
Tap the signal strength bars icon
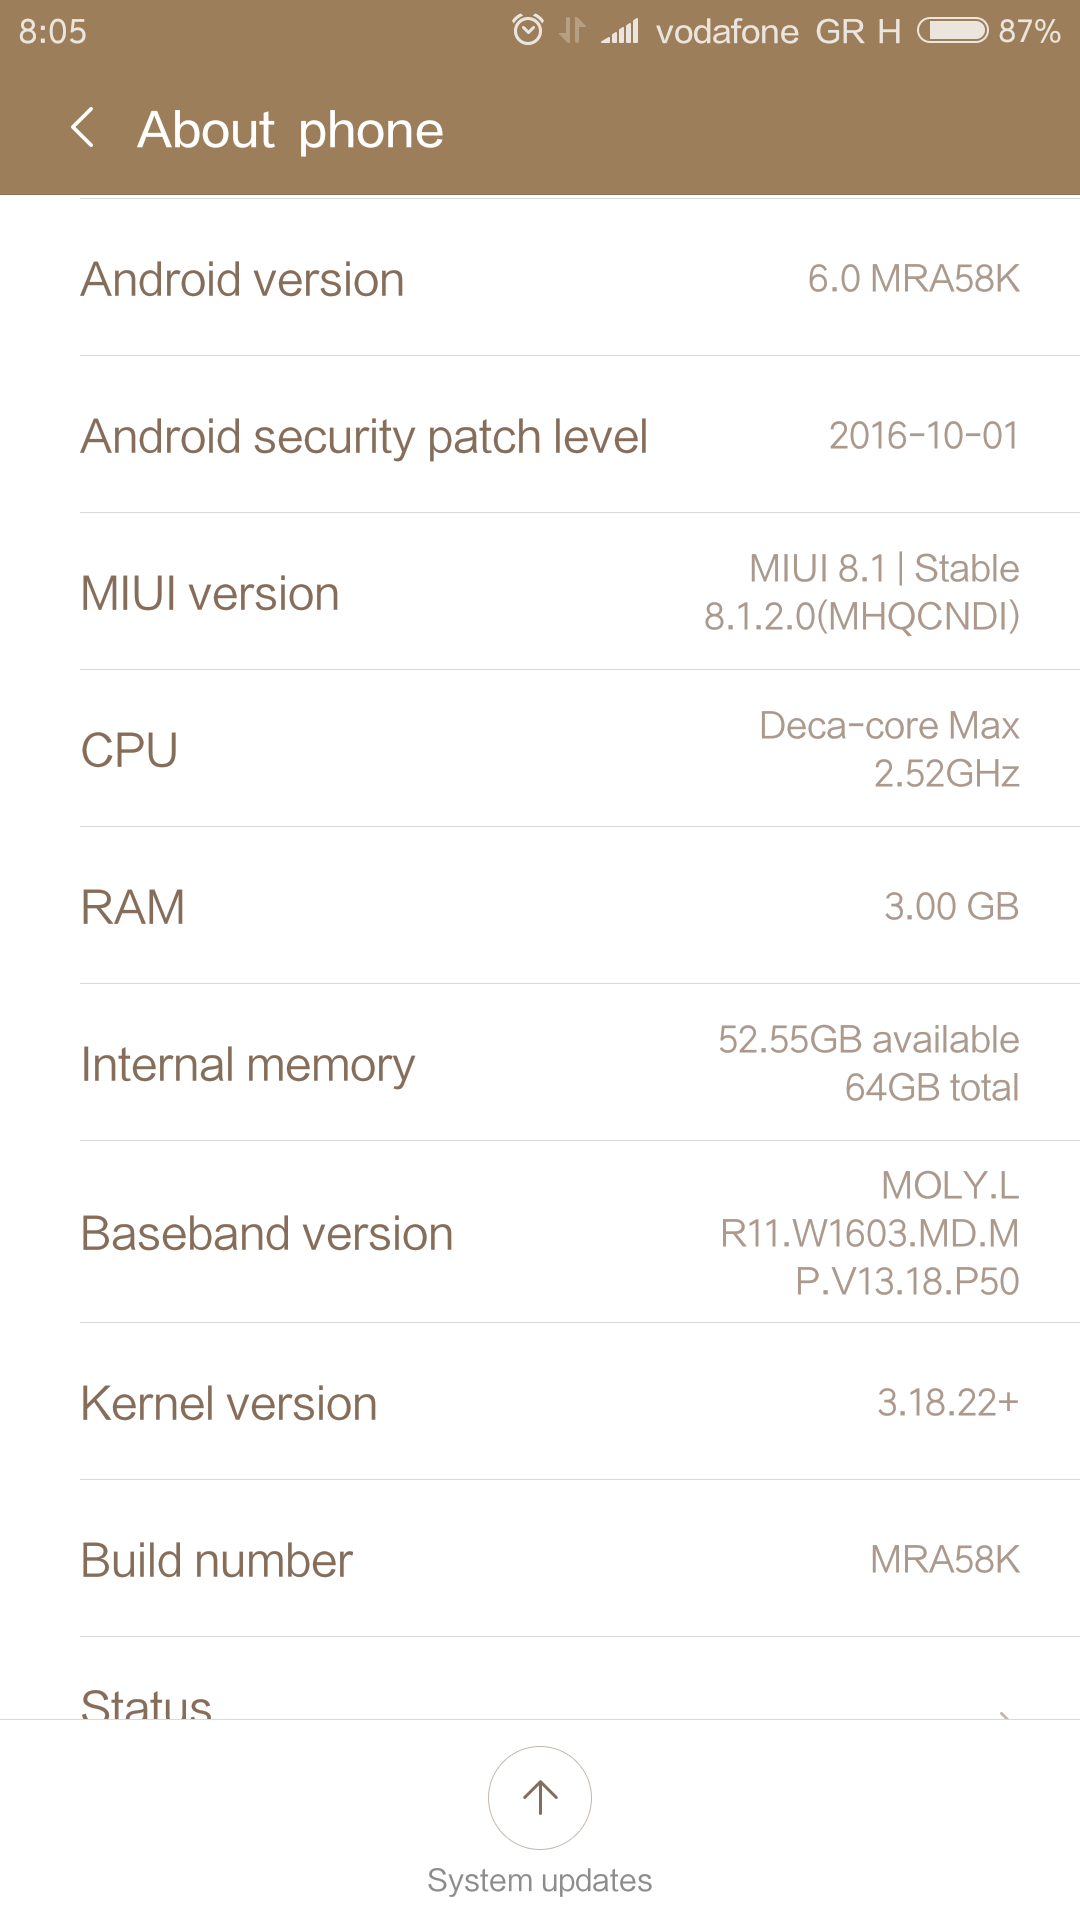coord(620,32)
